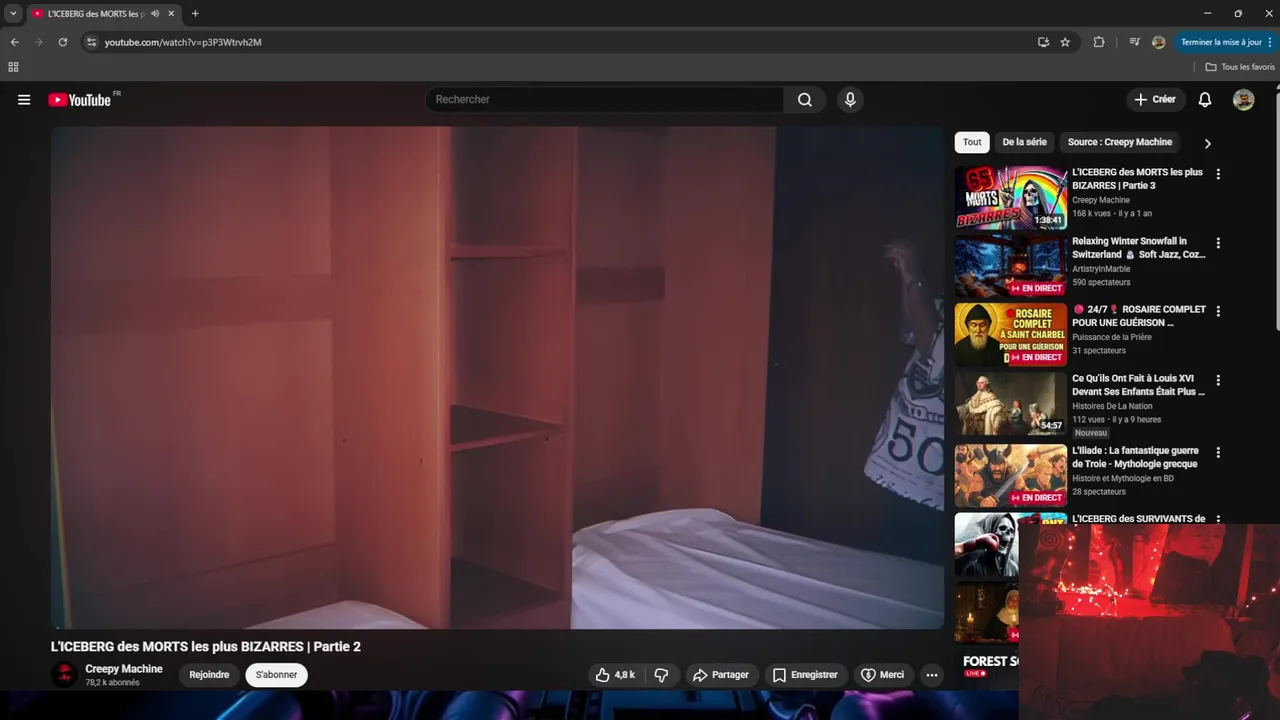
Task: Open options for ROSAIRE COMPLET video
Action: [x=1218, y=311]
